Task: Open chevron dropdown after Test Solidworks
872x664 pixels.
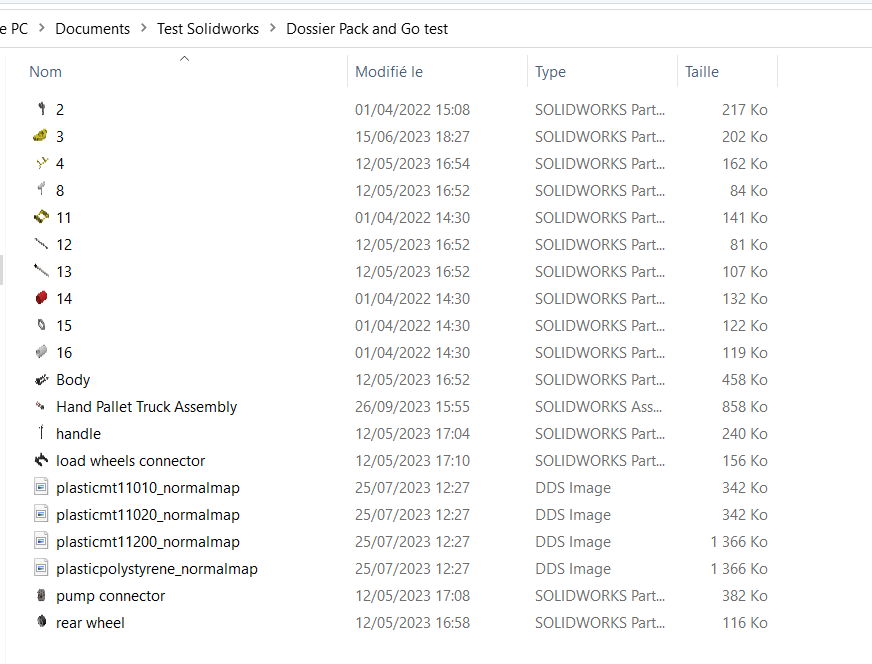Action: pyautogui.click(x=273, y=29)
